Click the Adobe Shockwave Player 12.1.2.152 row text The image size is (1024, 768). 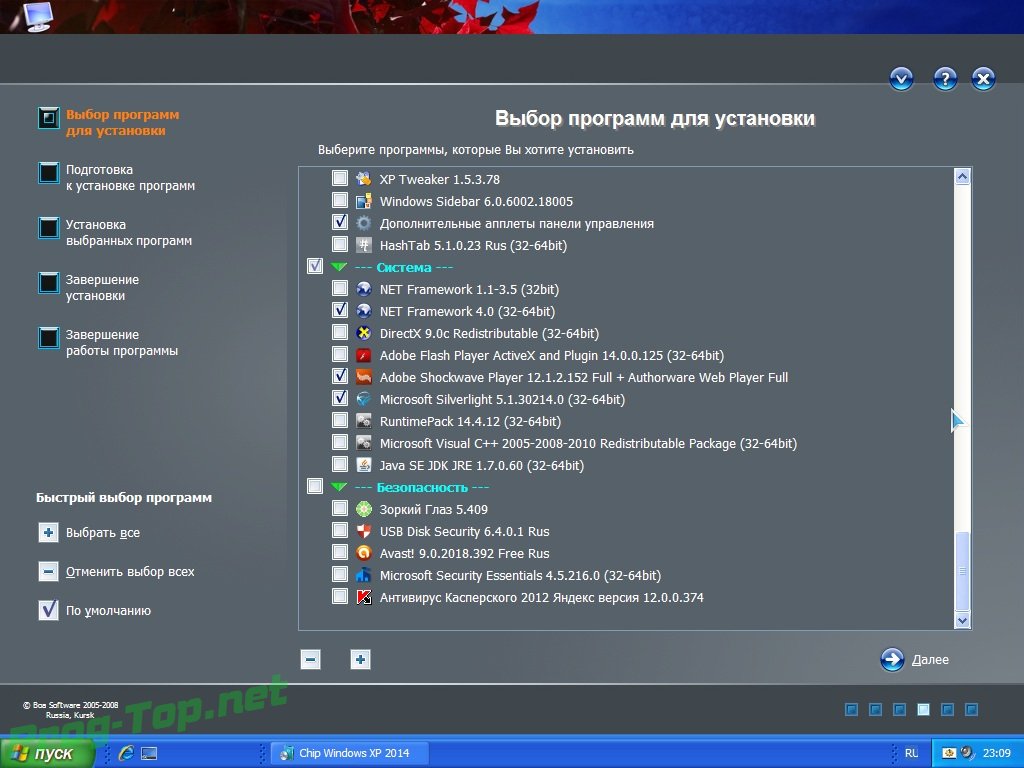point(584,377)
